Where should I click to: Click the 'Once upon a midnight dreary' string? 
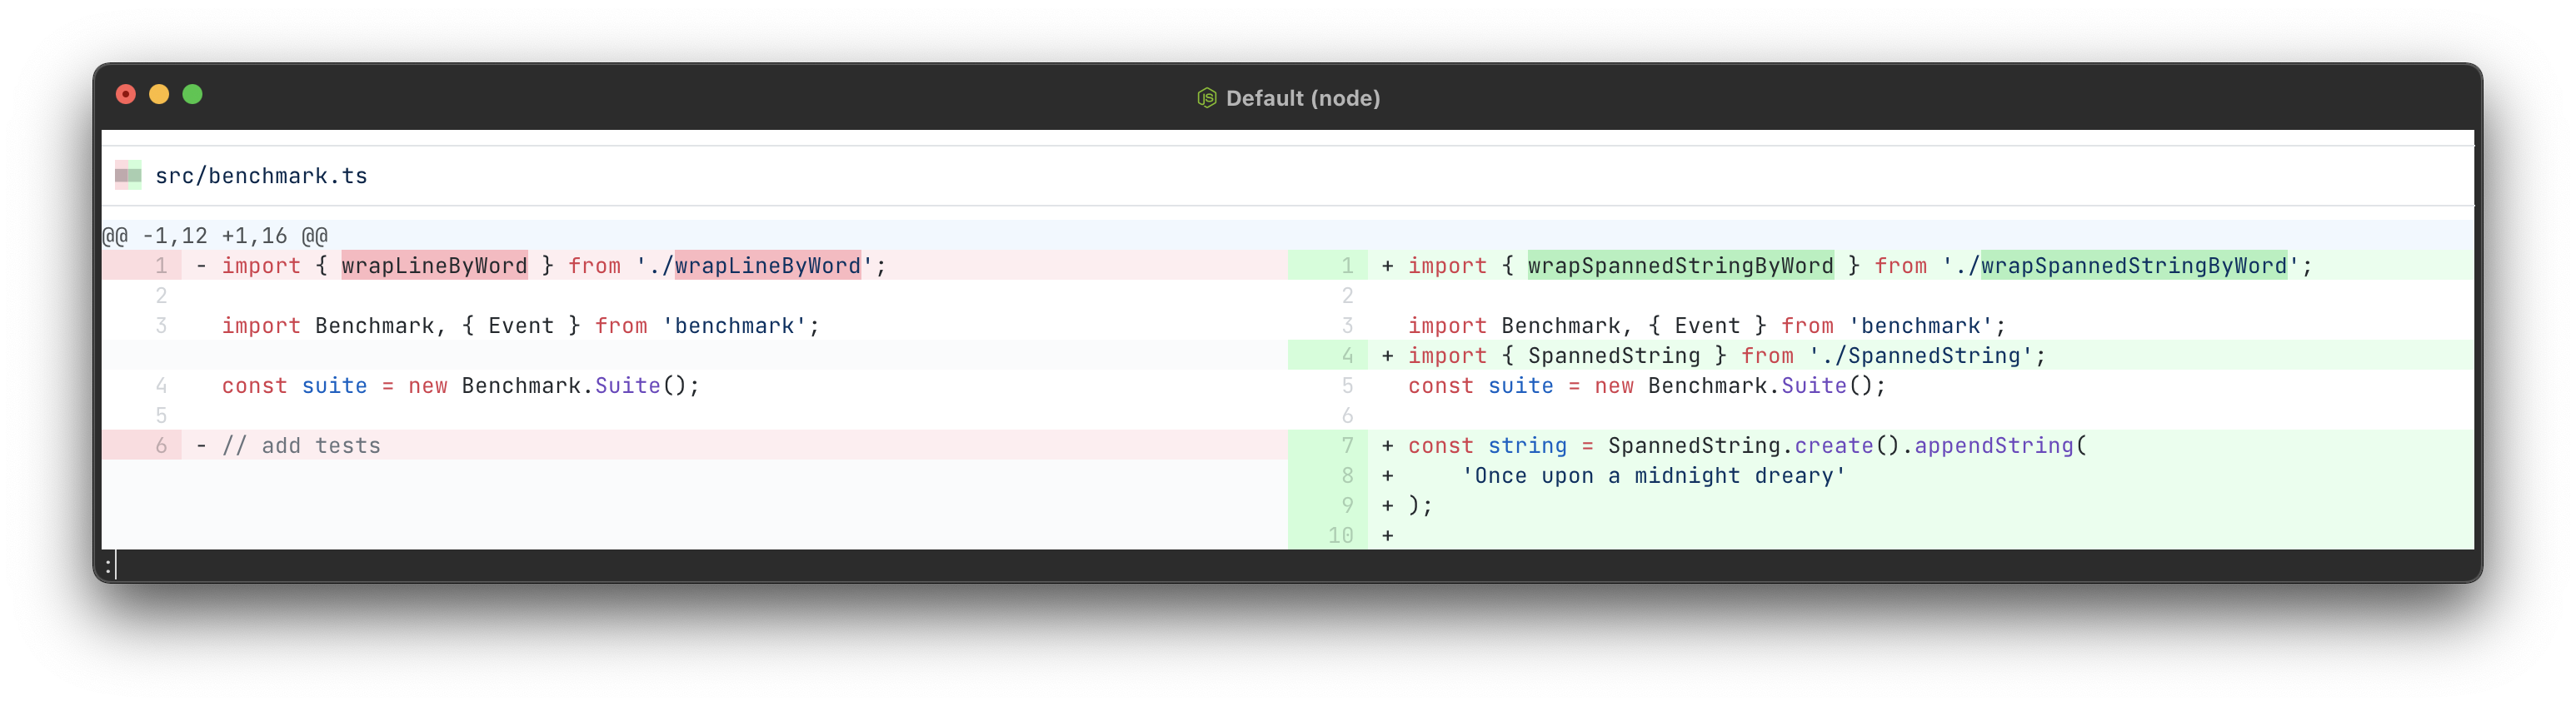click(1653, 476)
